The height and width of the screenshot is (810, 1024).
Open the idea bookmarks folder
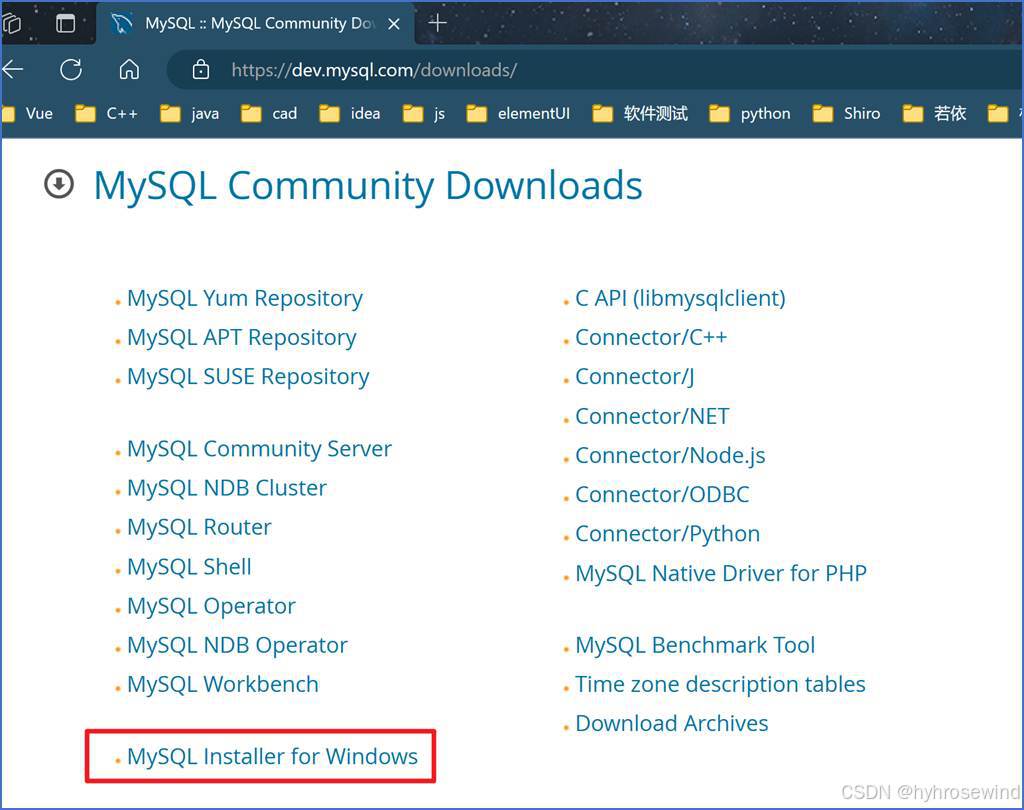pos(349,114)
